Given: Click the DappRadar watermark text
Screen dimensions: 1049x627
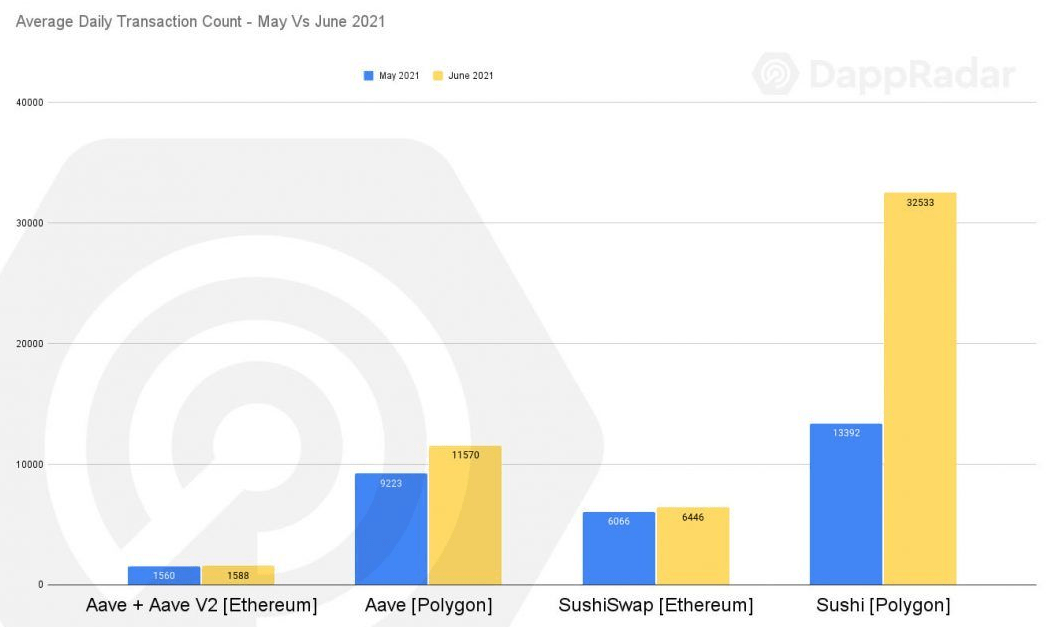Looking at the screenshot, I should [x=911, y=75].
